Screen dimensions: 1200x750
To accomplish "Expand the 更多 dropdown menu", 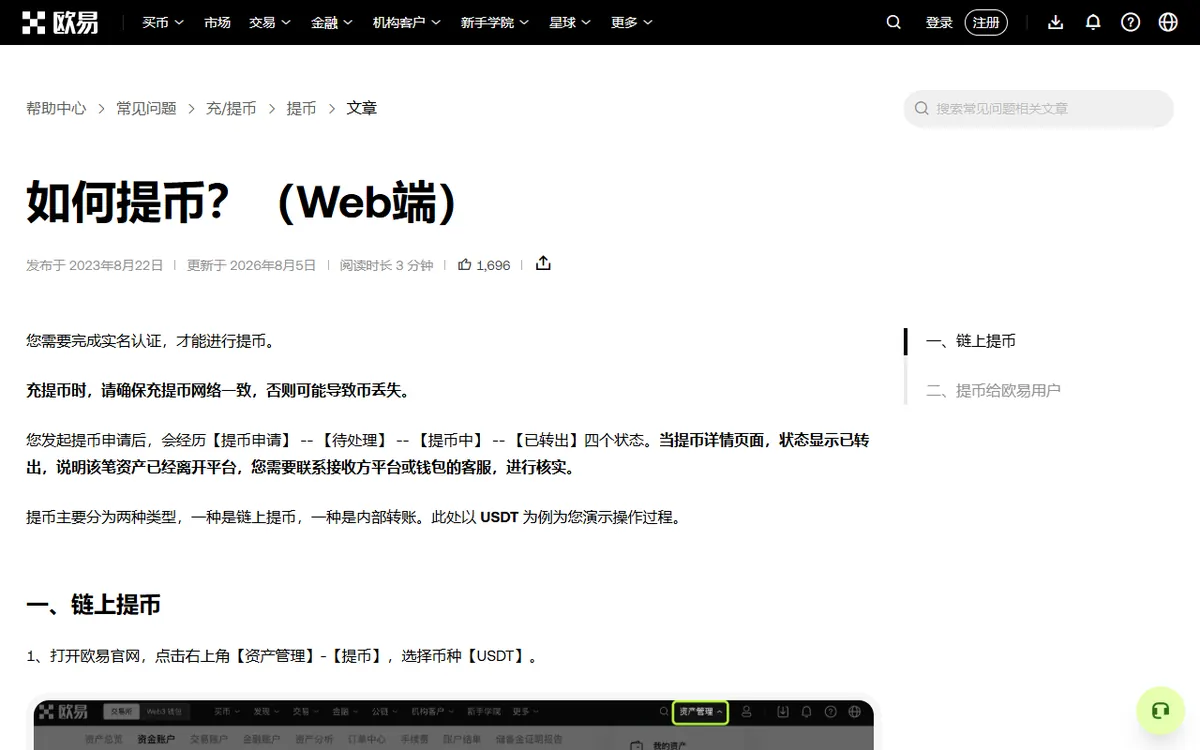I will pyautogui.click(x=632, y=22).
